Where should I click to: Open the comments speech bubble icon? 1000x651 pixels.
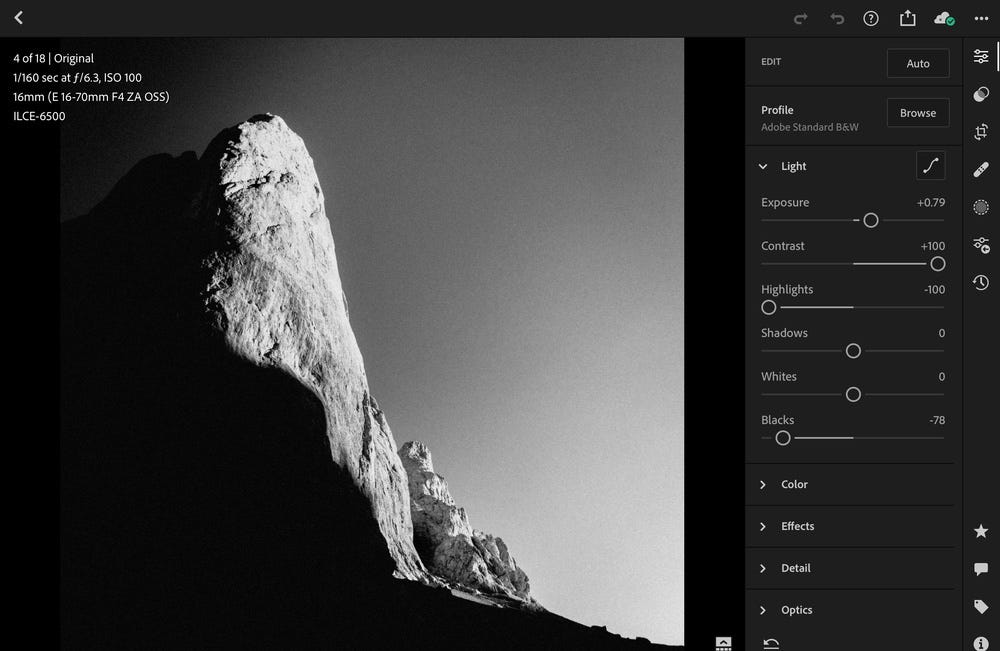pos(981,569)
